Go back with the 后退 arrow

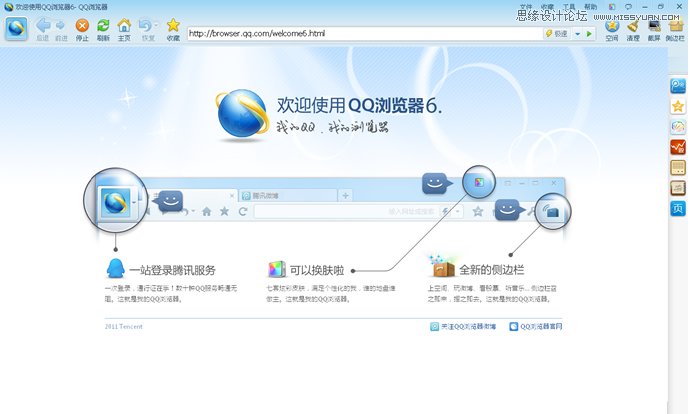[x=43, y=26]
